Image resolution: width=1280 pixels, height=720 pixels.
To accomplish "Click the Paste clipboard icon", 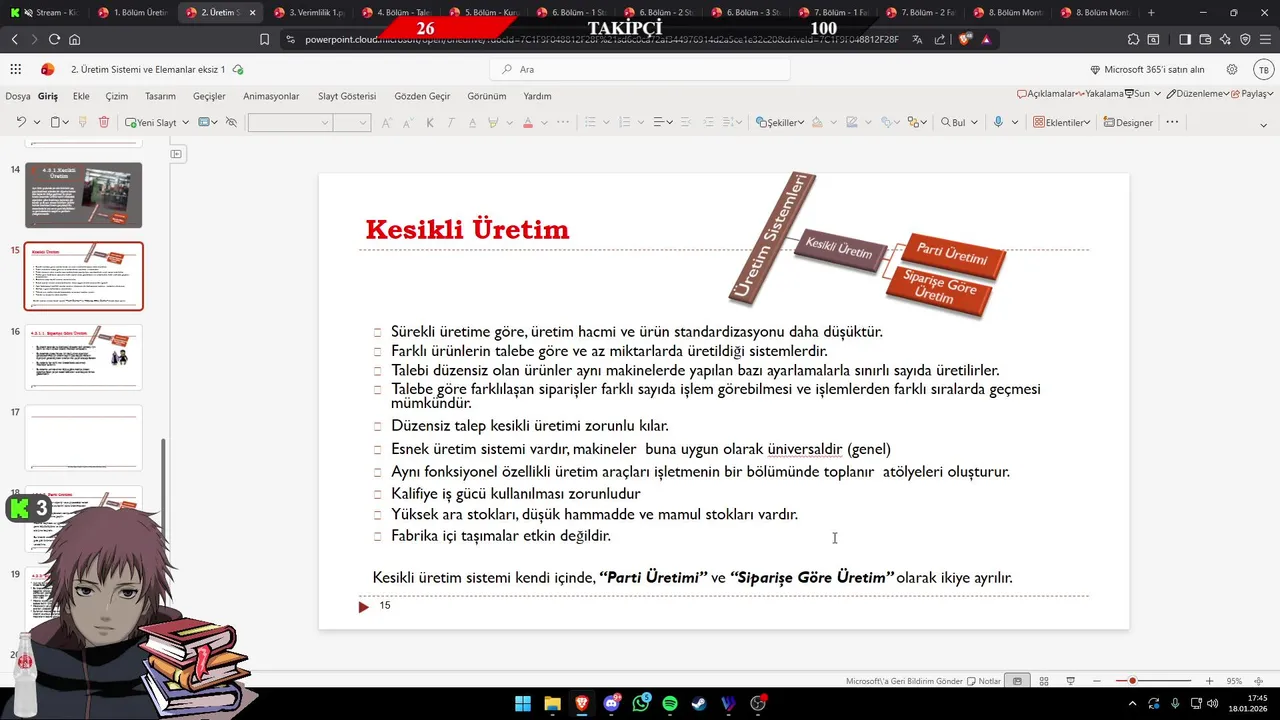I will (56, 122).
